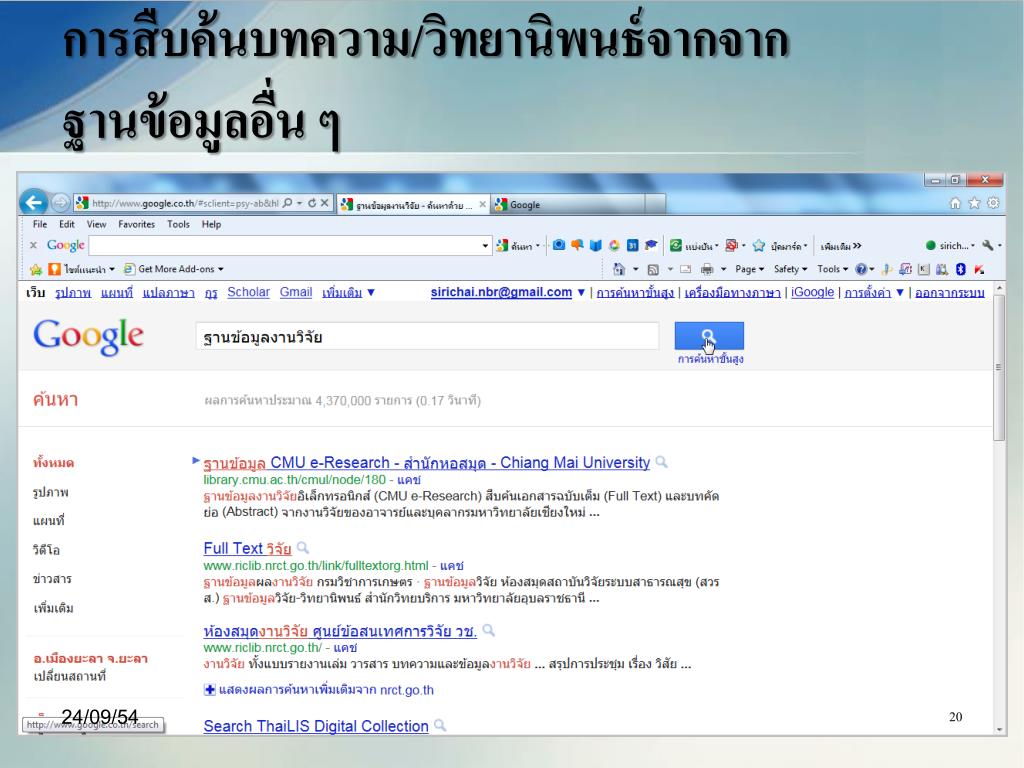Click การค้นหาขั้นสูง link below the search button
Viewport: 1024px width, 768px height.
coord(710,359)
